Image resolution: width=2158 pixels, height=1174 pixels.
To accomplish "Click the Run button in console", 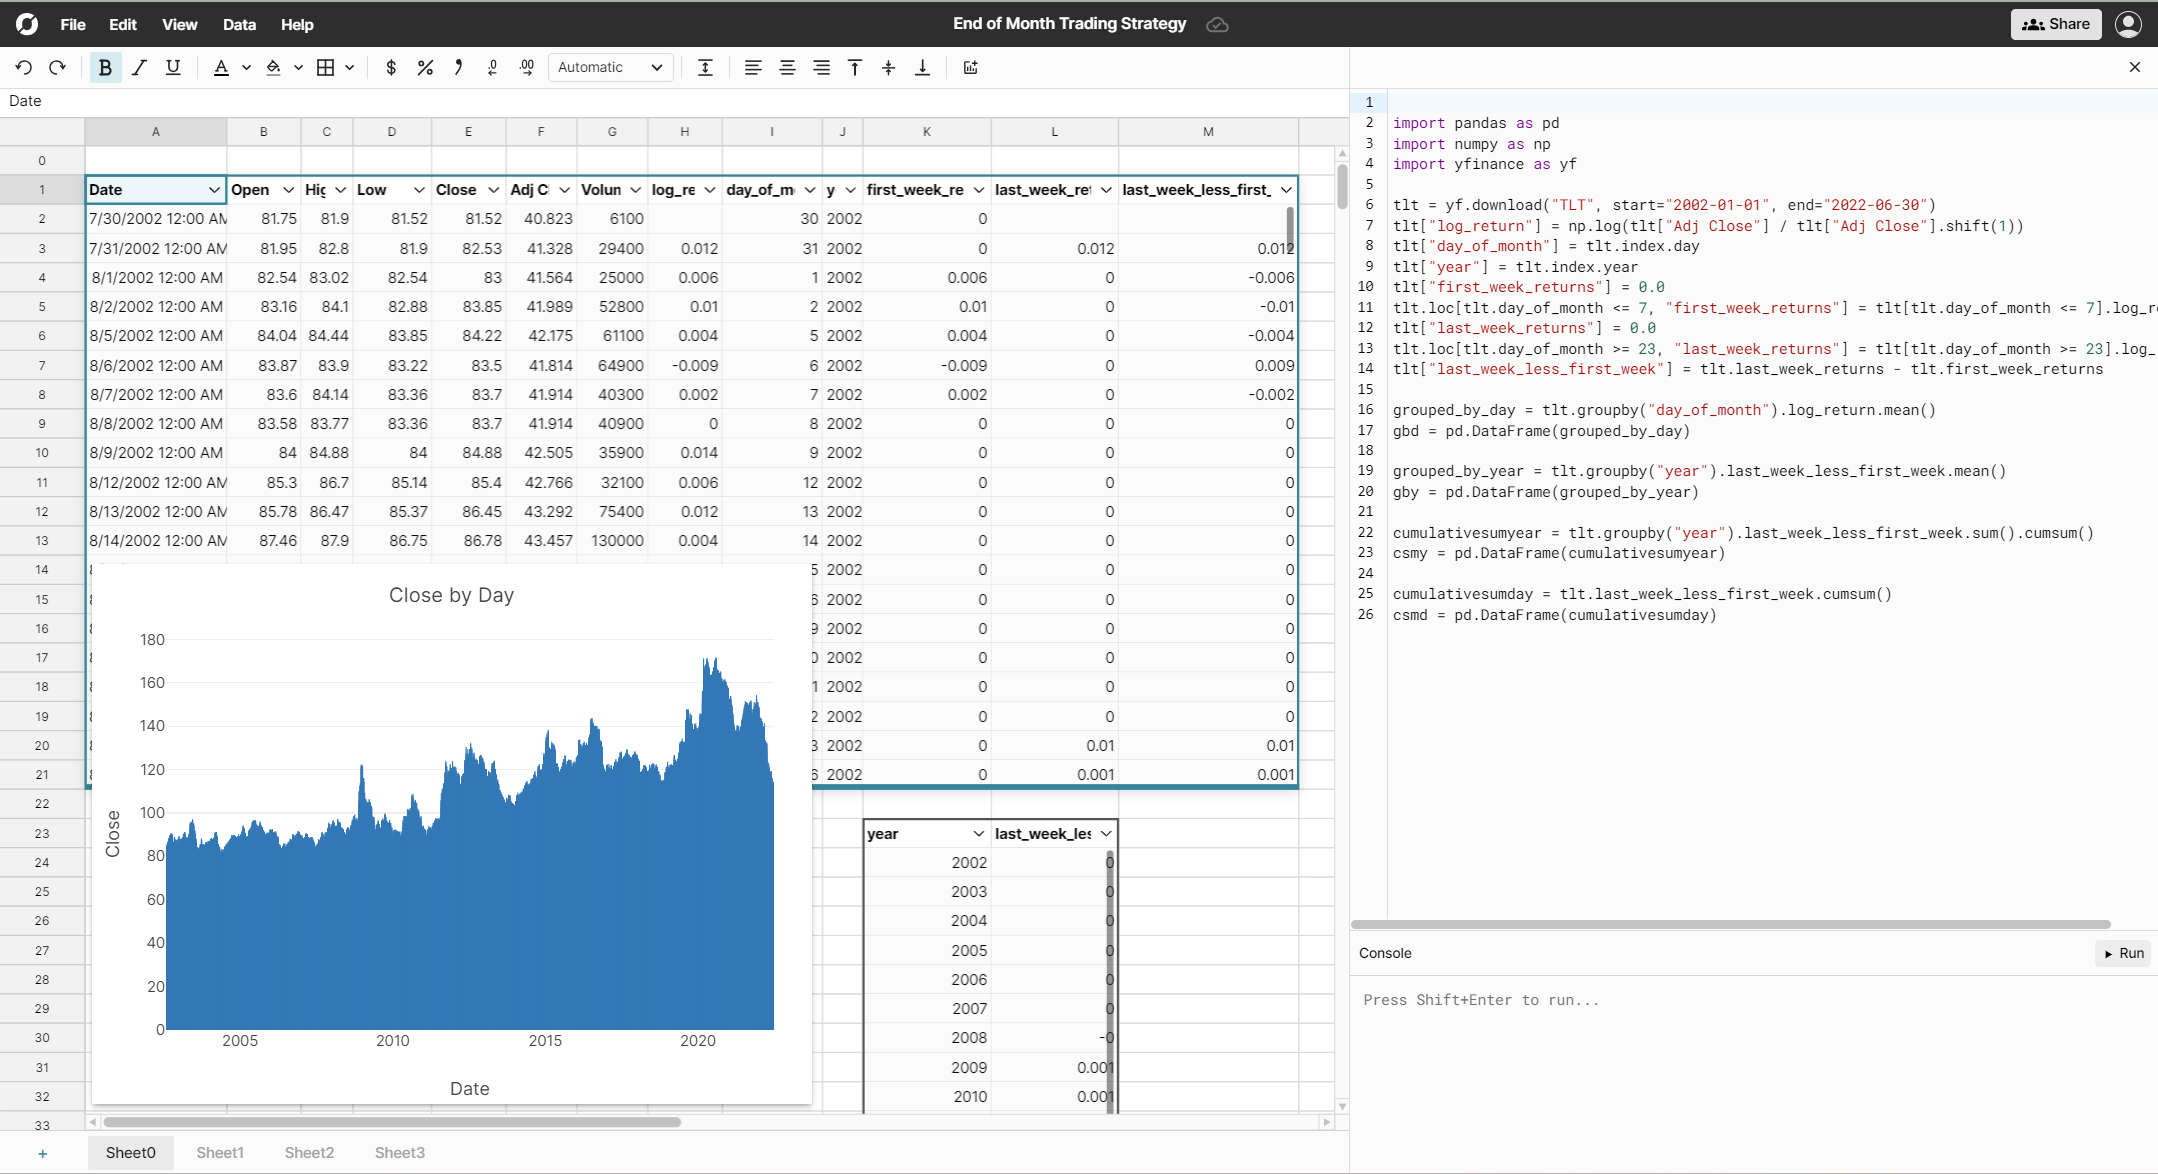I will tap(2120, 953).
